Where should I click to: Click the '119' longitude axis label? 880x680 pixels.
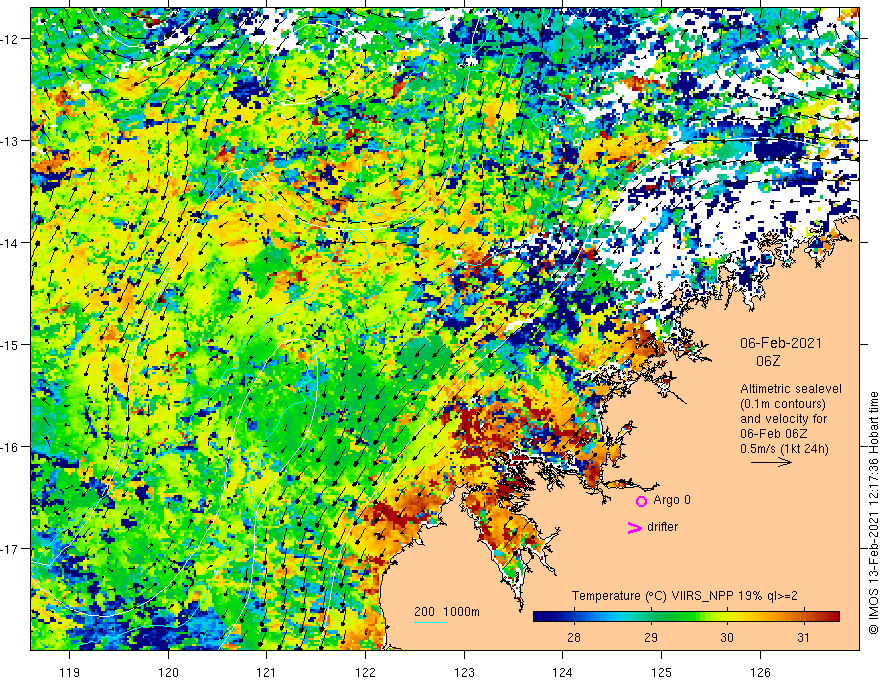[x=70, y=672]
